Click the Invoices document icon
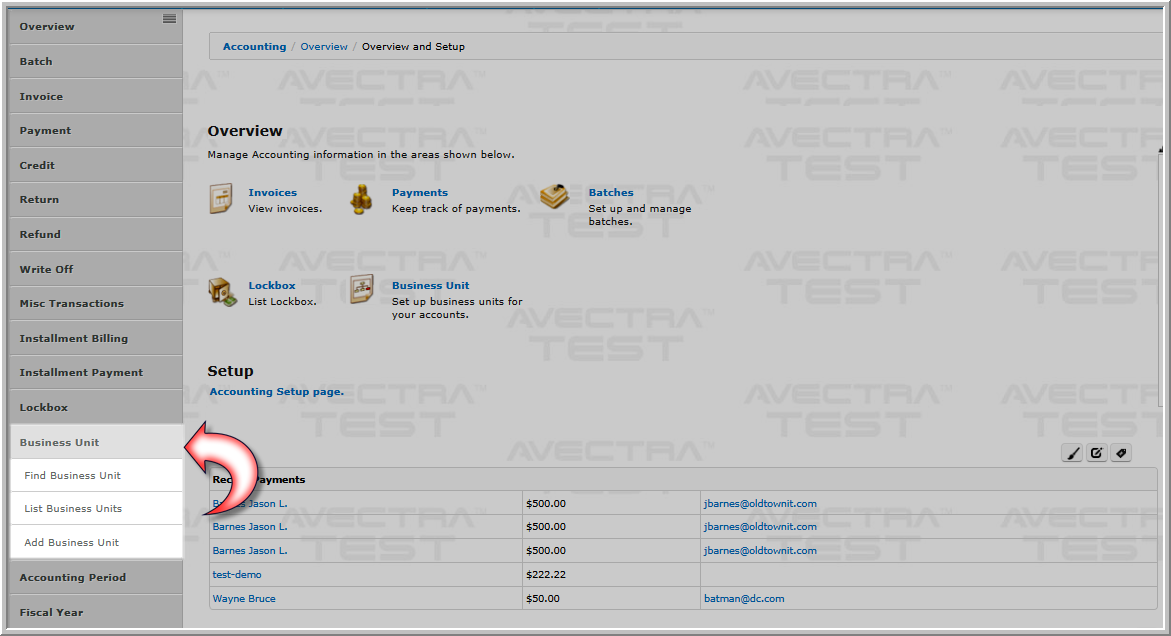Screen dimensions: 1171x636 tap(221, 199)
